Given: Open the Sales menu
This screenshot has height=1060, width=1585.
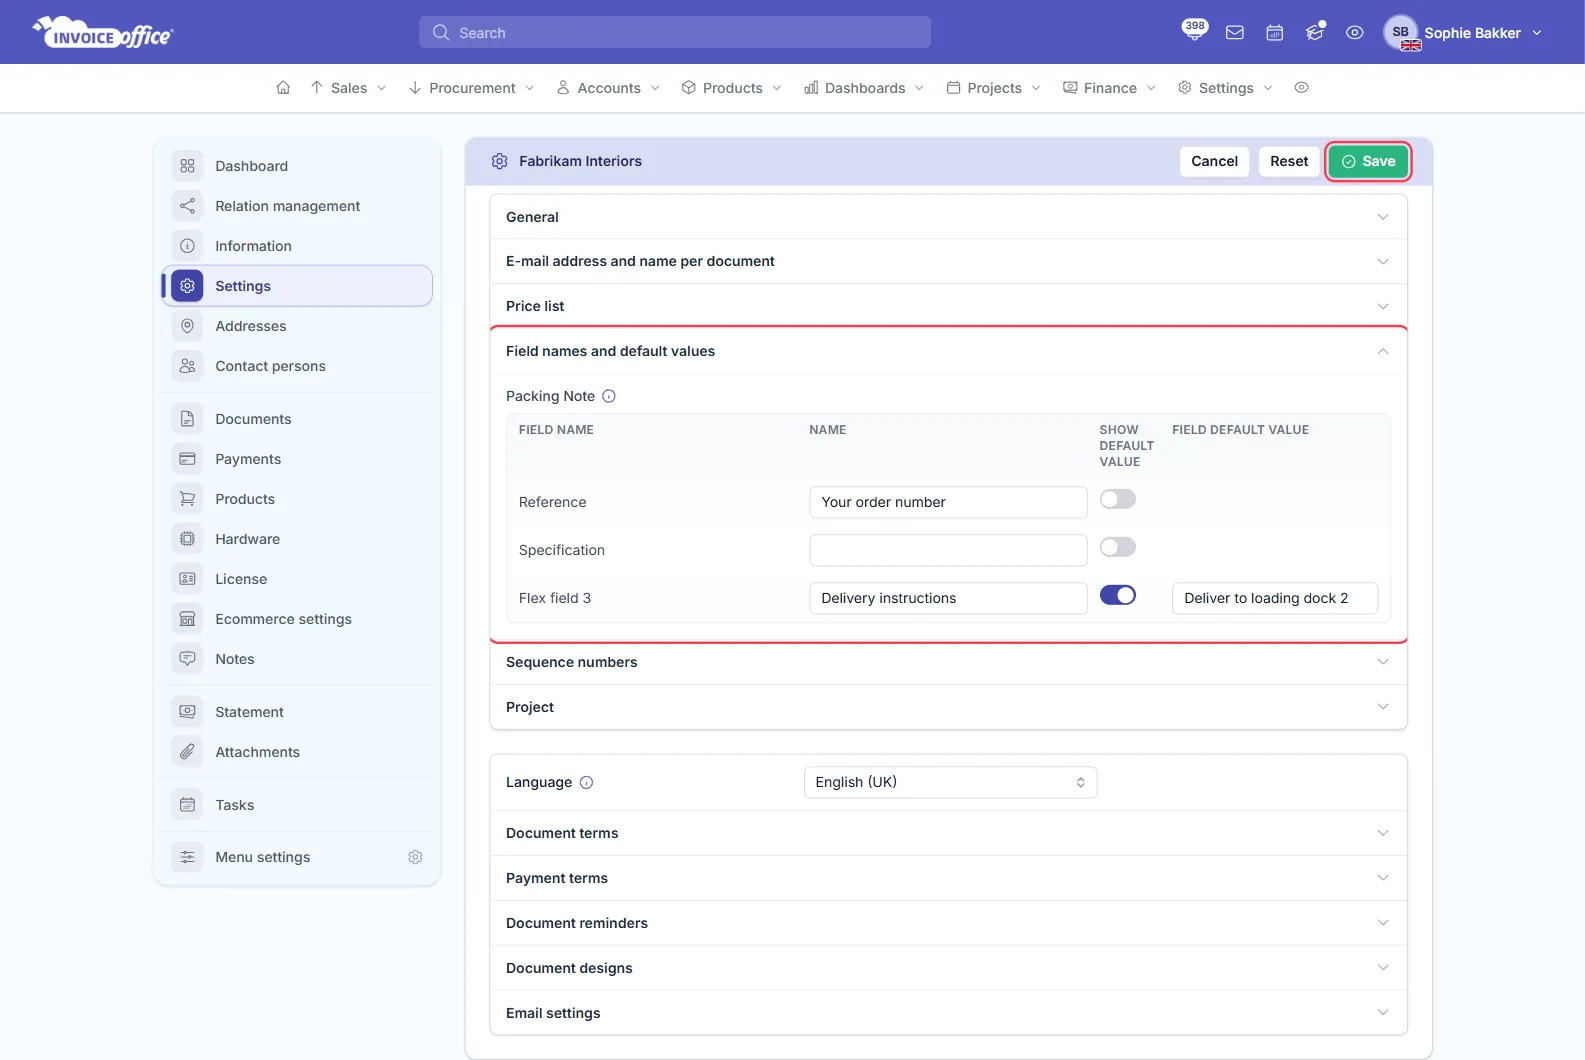Looking at the screenshot, I should [x=348, y=88].
